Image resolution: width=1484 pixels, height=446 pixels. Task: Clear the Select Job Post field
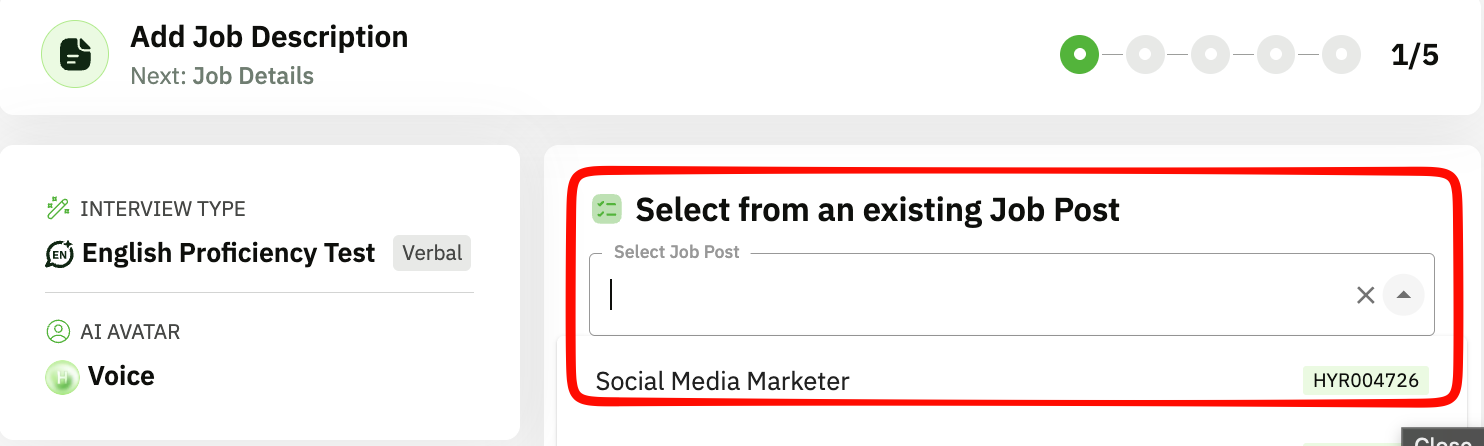1365,295
